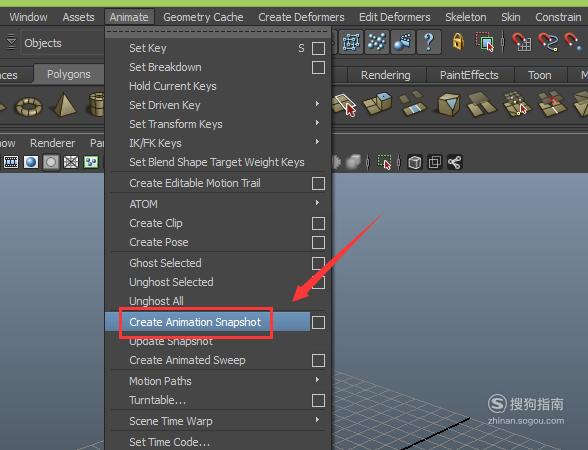588x450 pixels.
Task: Switch to the PaintEffects shelf tab
Action: tap(469, 75)
